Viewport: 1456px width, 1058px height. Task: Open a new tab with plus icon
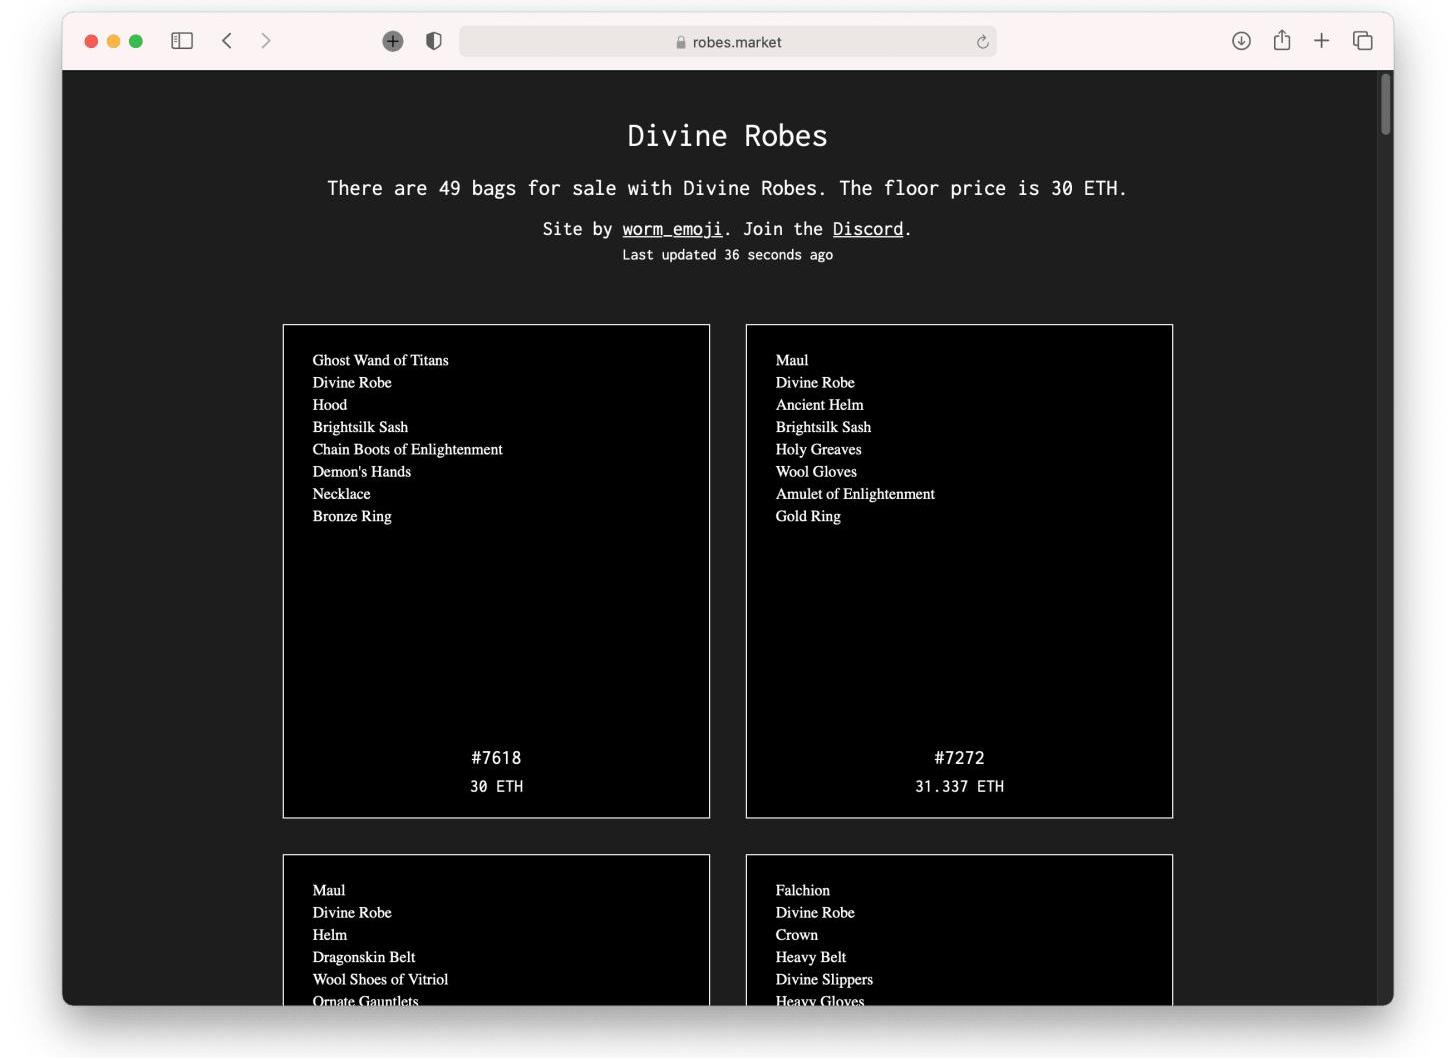[1321, 41]
